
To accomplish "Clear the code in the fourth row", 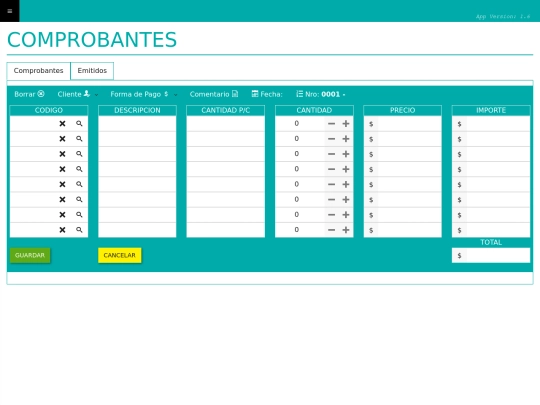I will pos(62,169).
